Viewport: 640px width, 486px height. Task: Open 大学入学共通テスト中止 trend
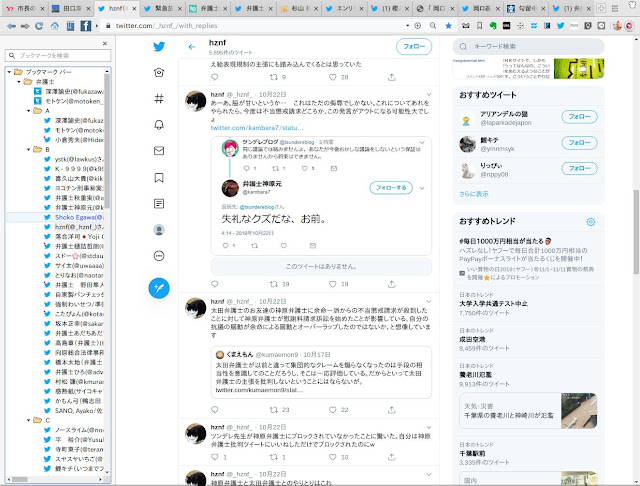click(493, 304)
